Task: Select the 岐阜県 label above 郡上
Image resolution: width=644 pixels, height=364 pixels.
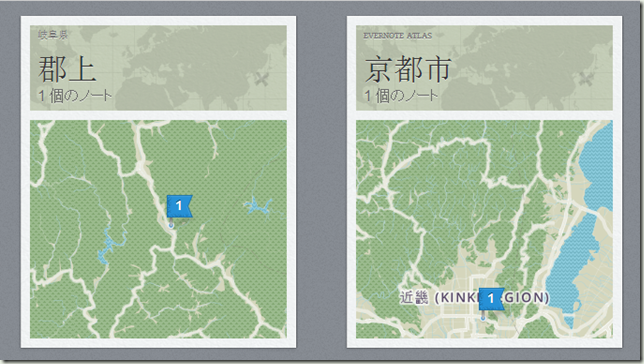Action: [53, 35]
